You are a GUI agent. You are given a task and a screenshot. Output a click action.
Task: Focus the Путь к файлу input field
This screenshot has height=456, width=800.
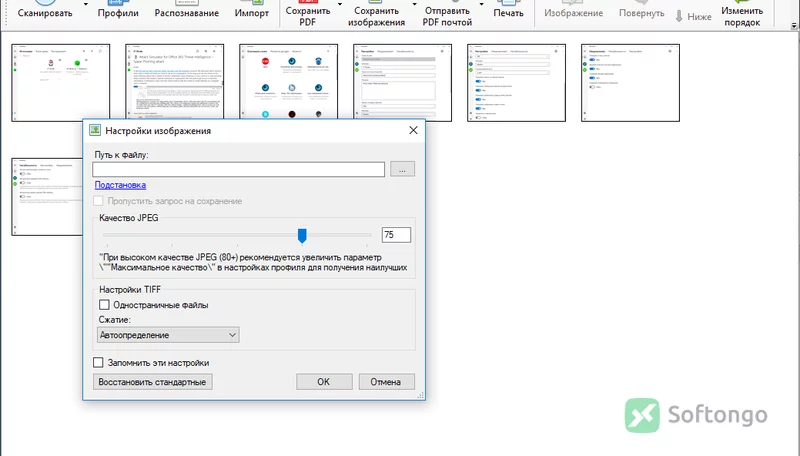[238, 169]
